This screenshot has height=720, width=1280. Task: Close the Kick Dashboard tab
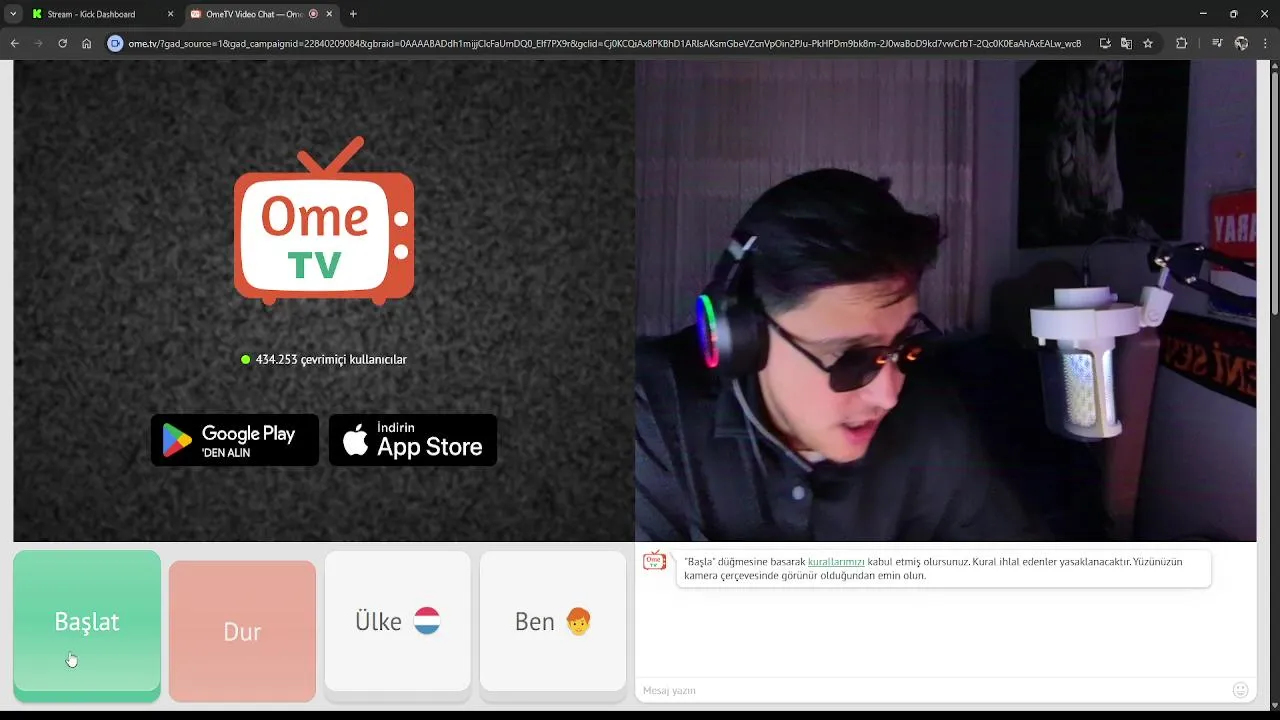pos(170,14)
